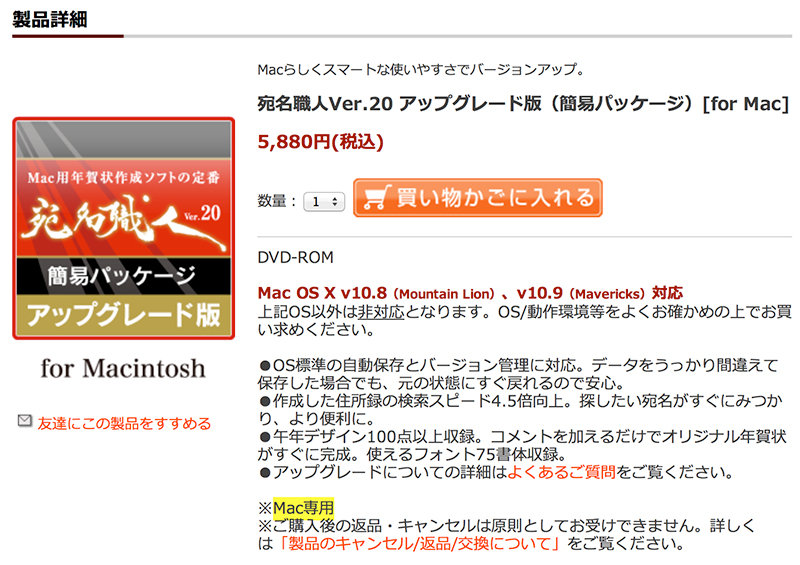Click the tagline Macらしくスマートな使いやすさでバージョンアップ
The image size is (800, 565).
click(x=421, y=69)
